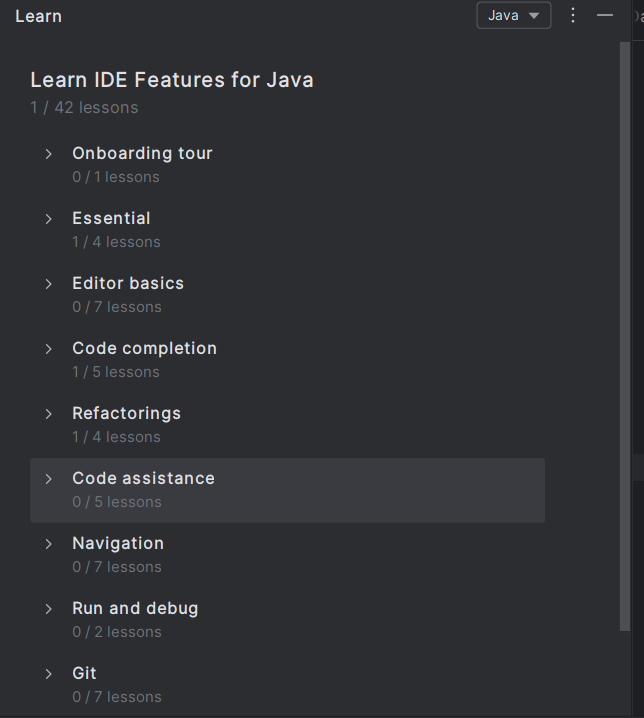
Task: Expand the Refactorings chevron
Action: [x=49, y=414]
